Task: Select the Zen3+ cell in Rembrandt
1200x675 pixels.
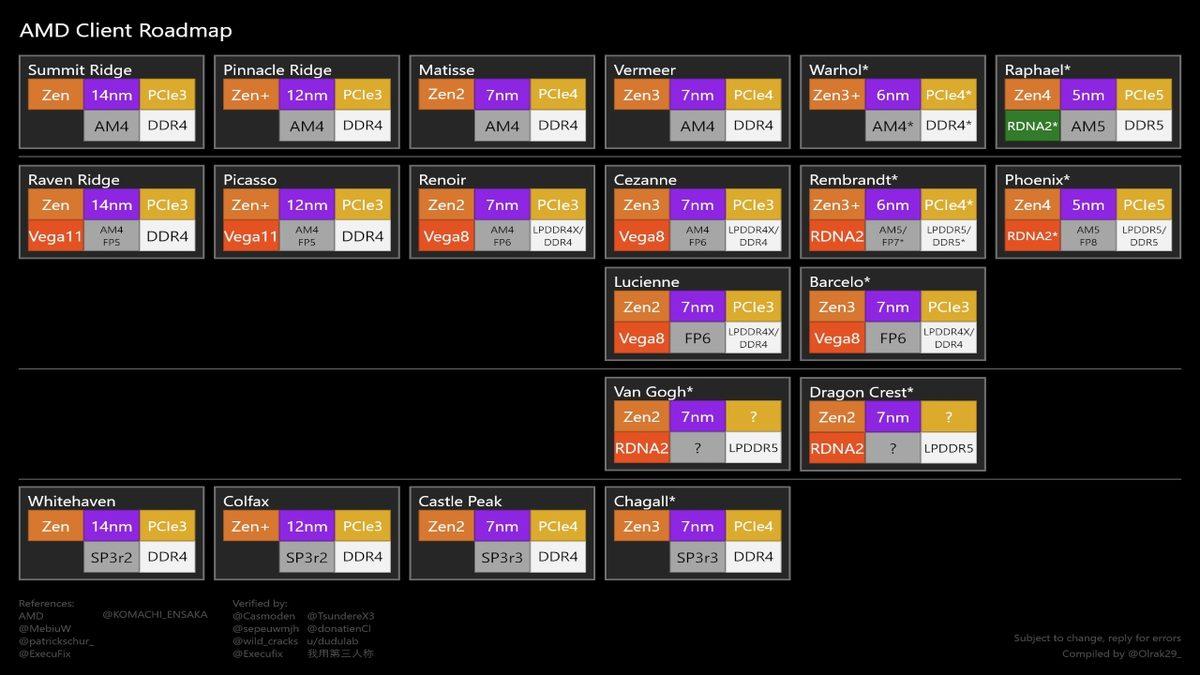Action: [836, 205]
